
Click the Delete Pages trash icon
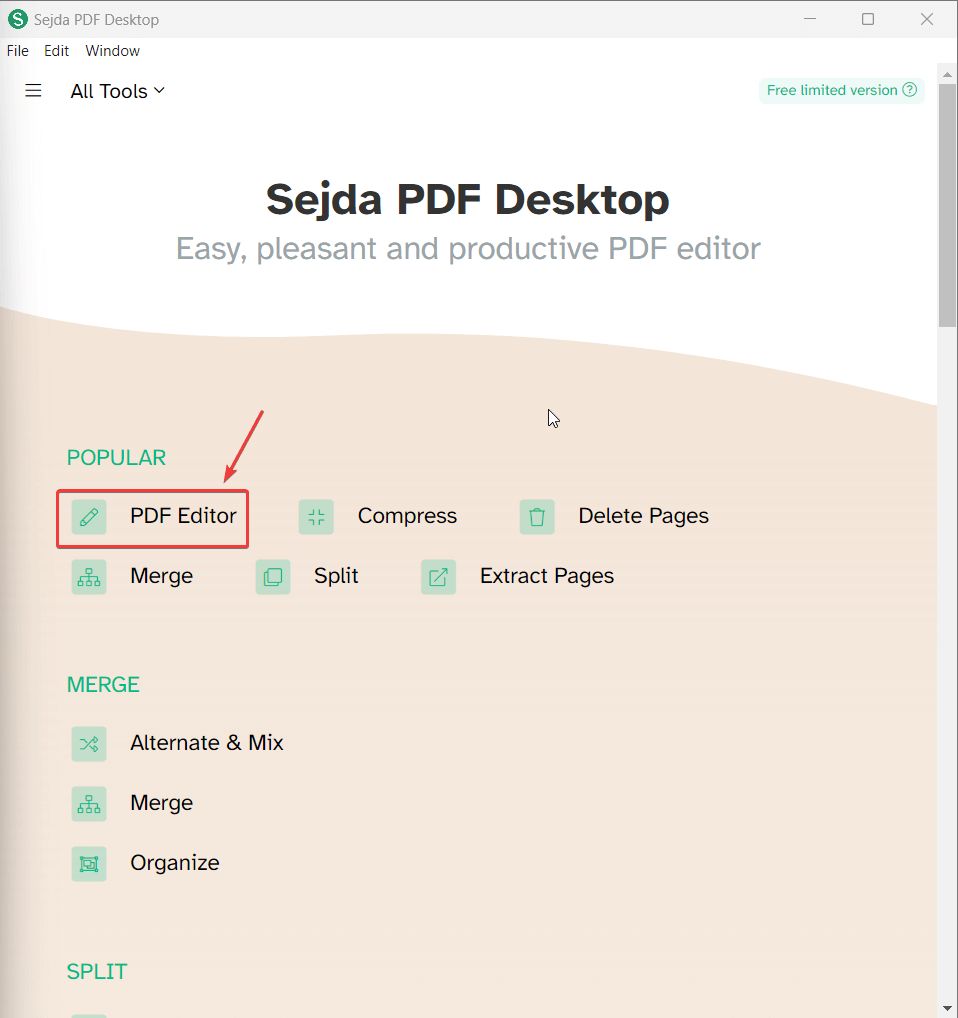click(537, 517)
